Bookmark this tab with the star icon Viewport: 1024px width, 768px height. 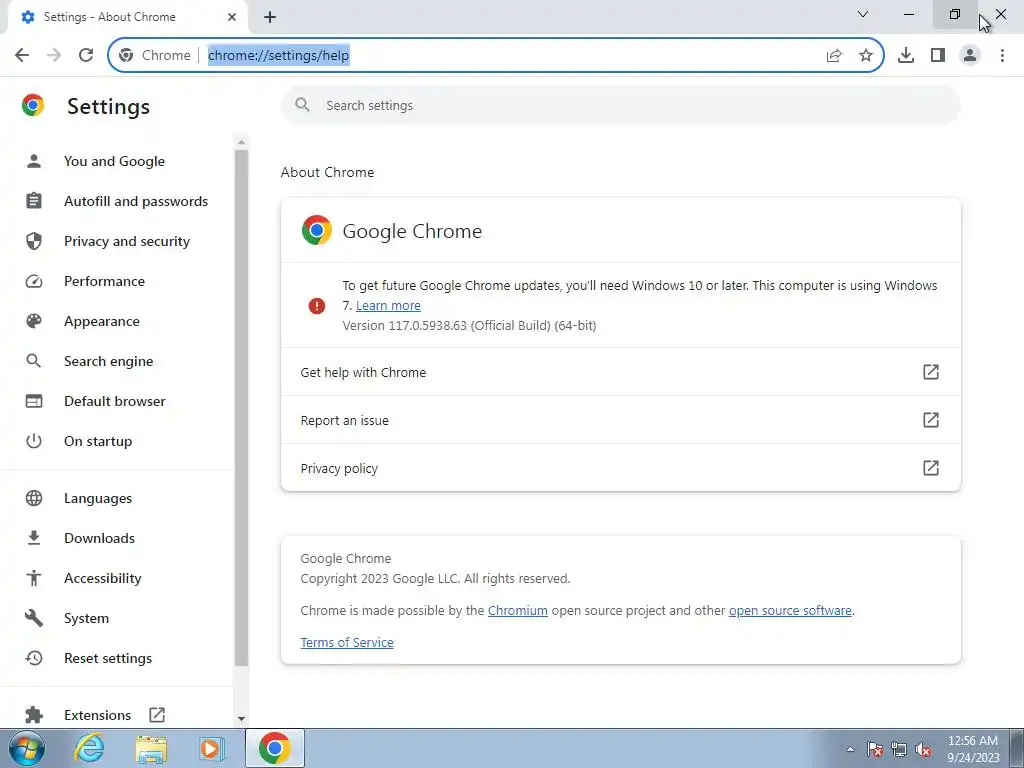tap(866, 56)
